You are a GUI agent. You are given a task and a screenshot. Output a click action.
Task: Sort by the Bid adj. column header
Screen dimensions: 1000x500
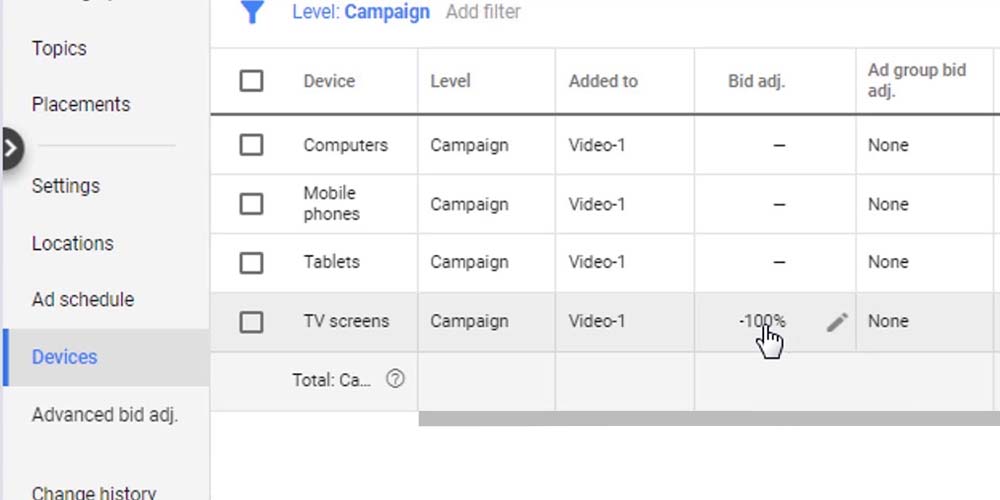coord(756,81)
